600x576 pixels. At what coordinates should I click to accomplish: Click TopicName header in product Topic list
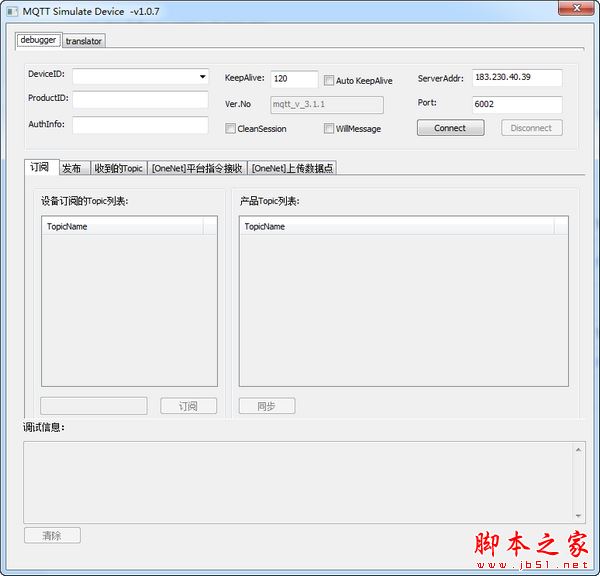coord(396,227)
